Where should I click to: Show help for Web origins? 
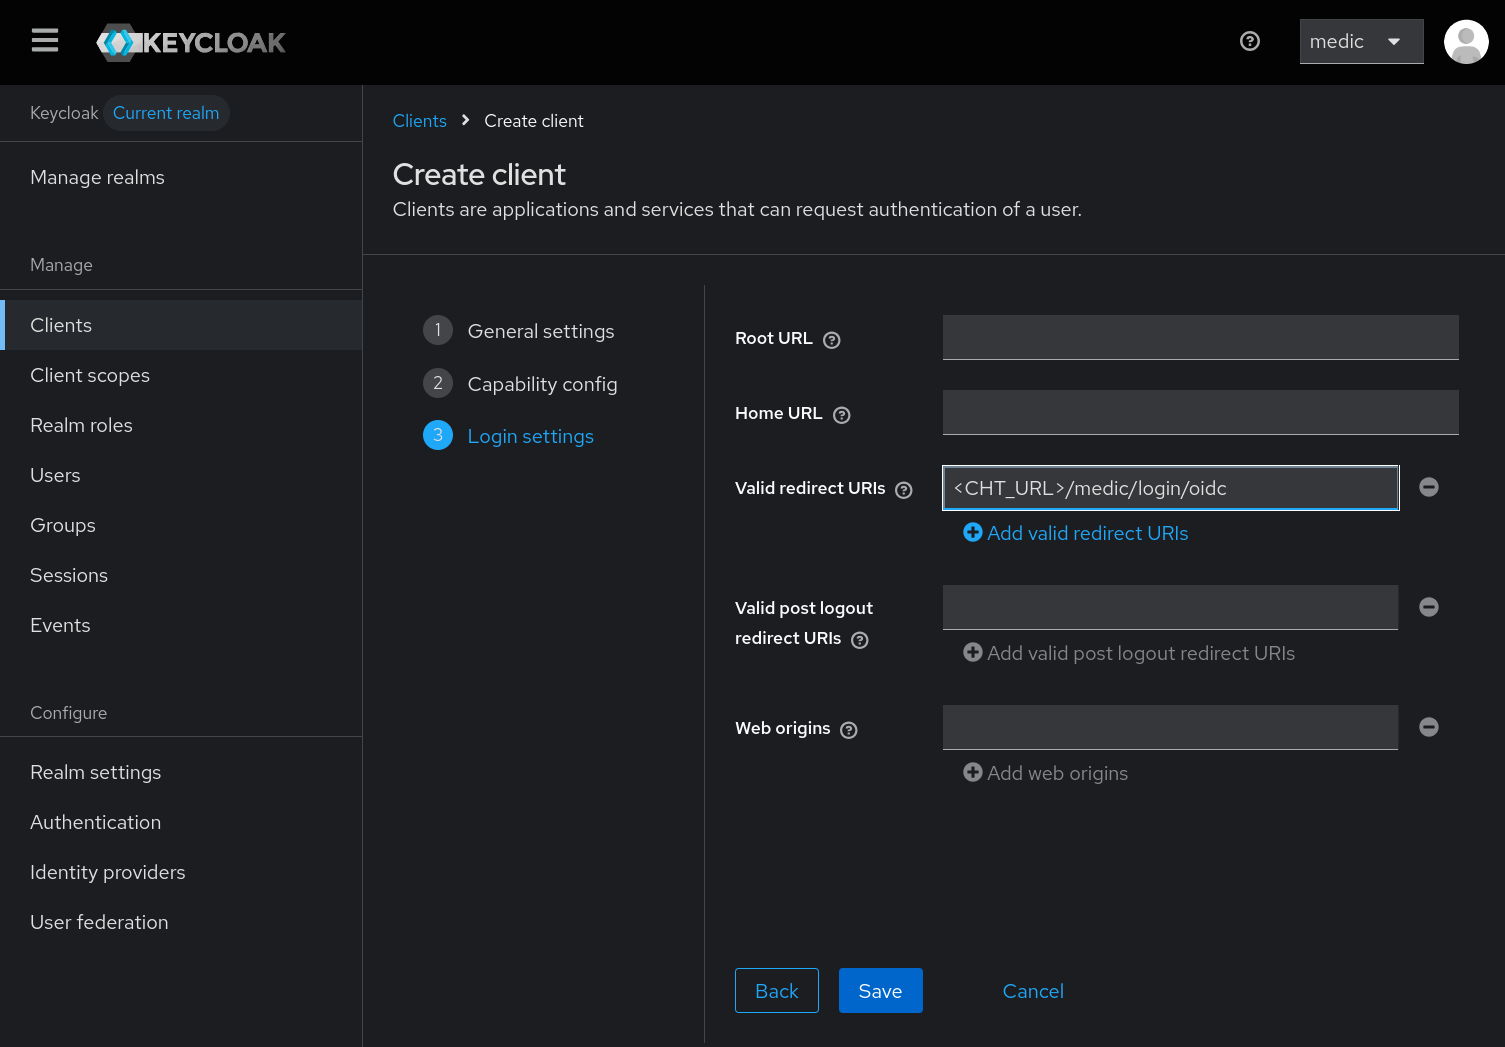849,730
